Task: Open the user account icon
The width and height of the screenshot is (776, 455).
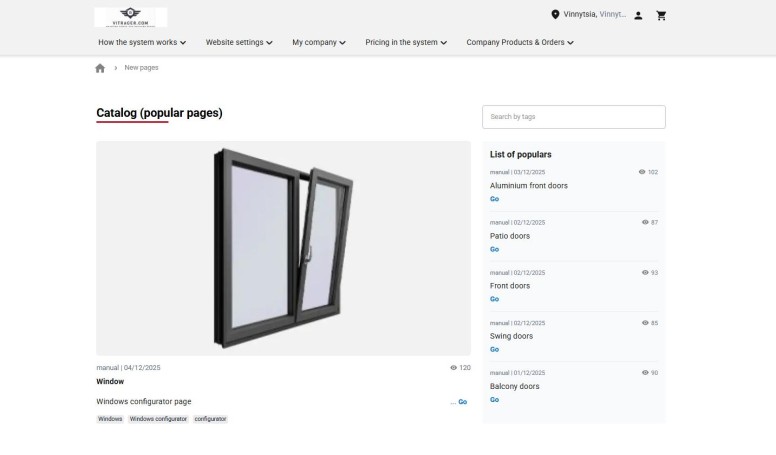Action: click(x=638, y=16)
